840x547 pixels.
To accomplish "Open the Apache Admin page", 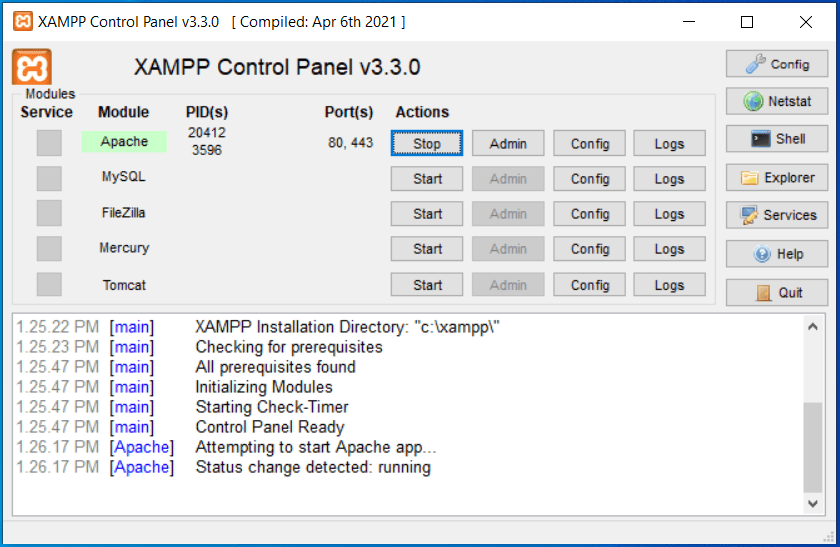I will tap(508, 143).
